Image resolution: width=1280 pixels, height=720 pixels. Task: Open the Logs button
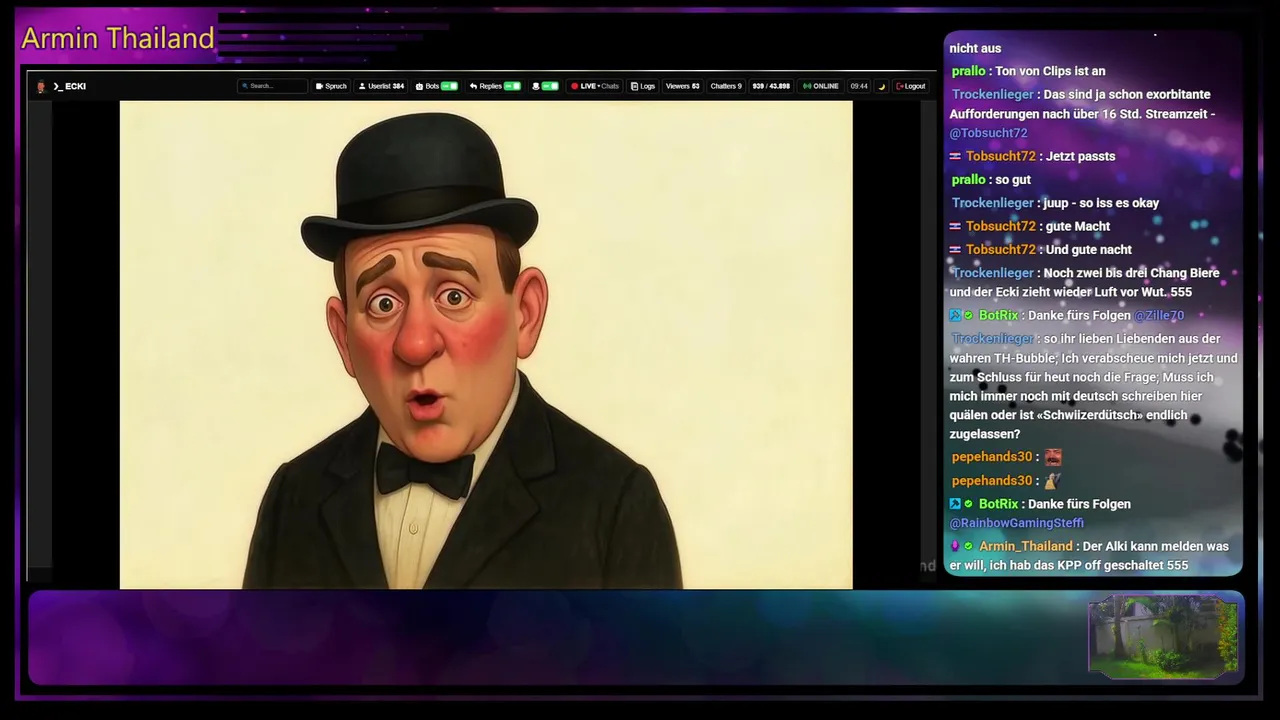point(643,86)
